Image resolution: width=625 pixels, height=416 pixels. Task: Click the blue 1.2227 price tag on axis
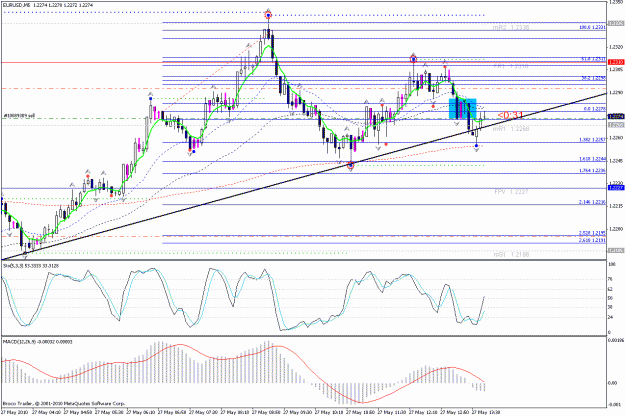[x=616, y=187]
